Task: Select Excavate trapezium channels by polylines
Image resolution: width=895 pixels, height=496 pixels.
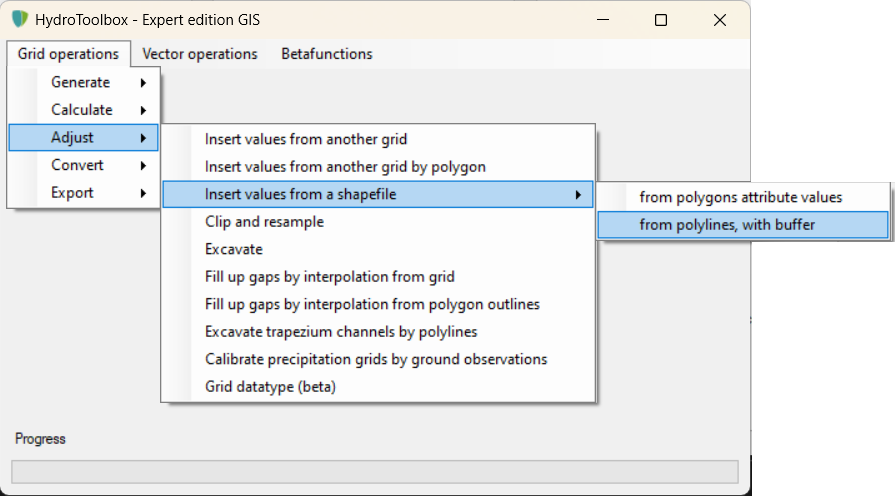Action: 341,331
